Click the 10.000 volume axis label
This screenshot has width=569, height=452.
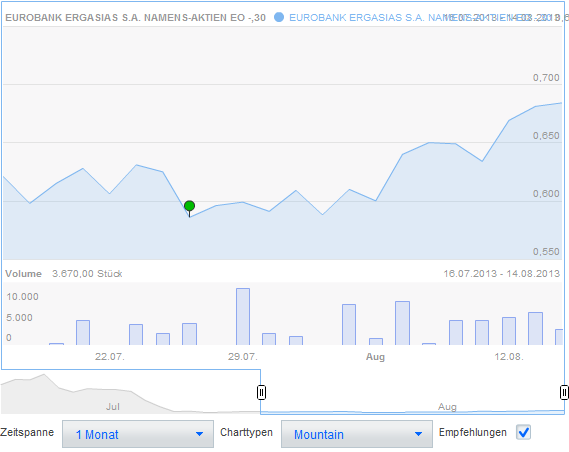[x=22, y=297]
